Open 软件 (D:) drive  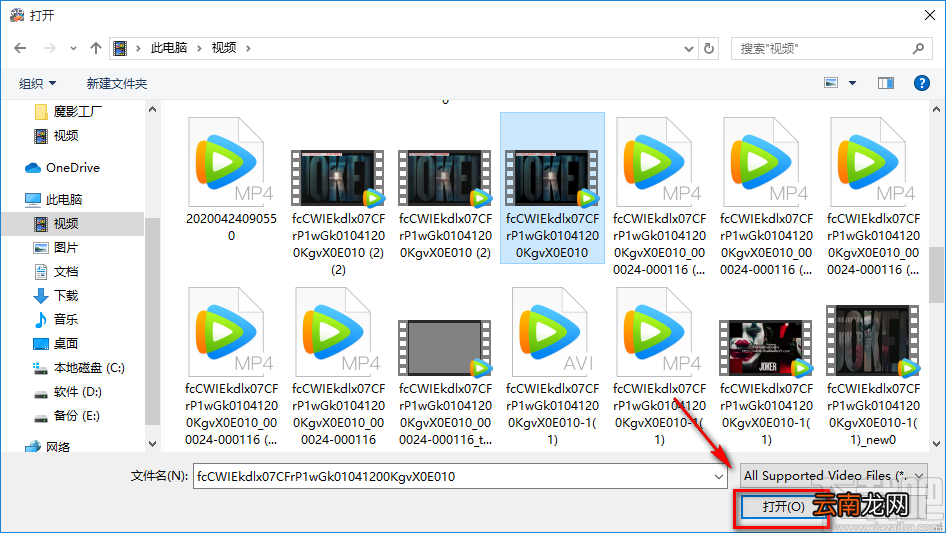pos(68,392)
